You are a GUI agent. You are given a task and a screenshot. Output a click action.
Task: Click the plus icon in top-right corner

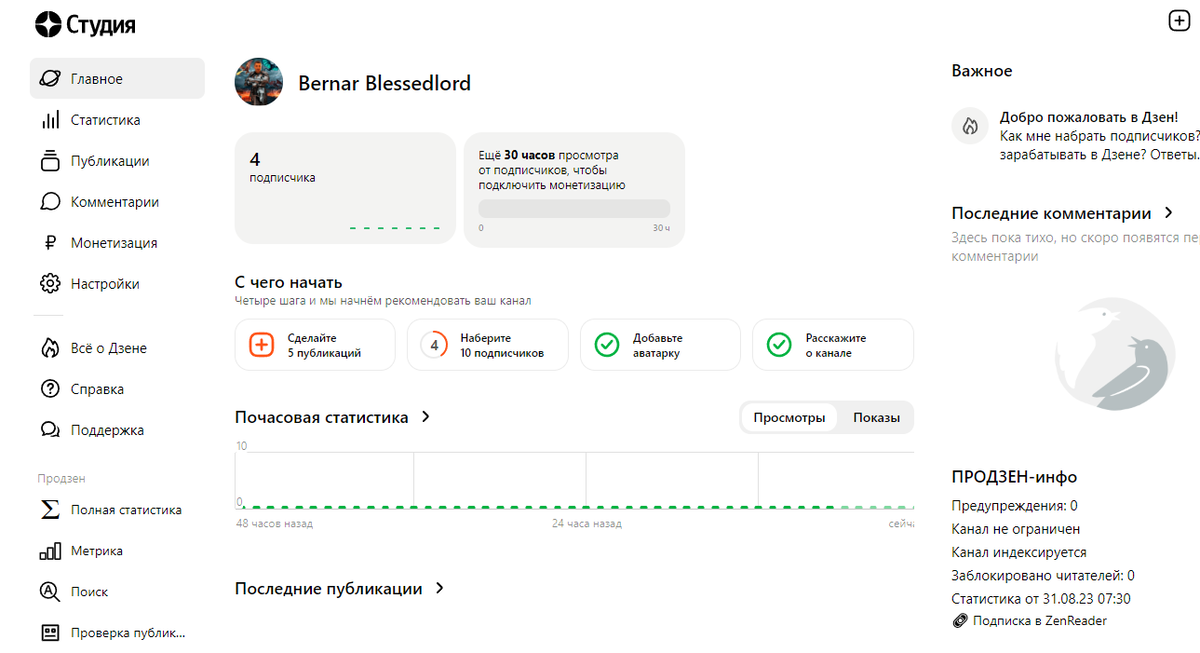click(1178, 20)
